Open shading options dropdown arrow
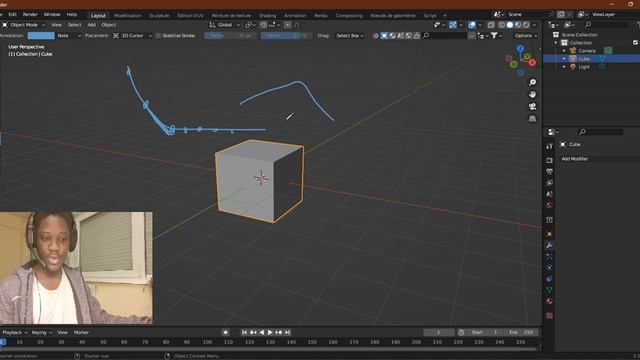The width and height of the screenshot is (640, 360). pos(534,25)
